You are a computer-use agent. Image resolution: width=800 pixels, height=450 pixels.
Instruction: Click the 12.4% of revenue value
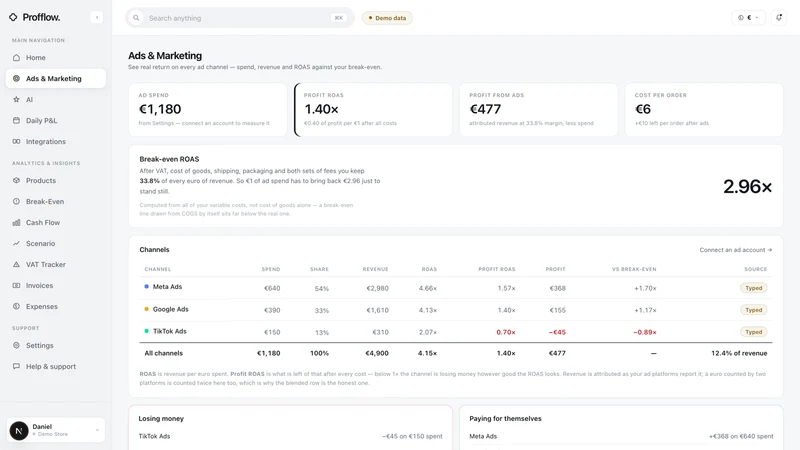[x=739, y=353]
